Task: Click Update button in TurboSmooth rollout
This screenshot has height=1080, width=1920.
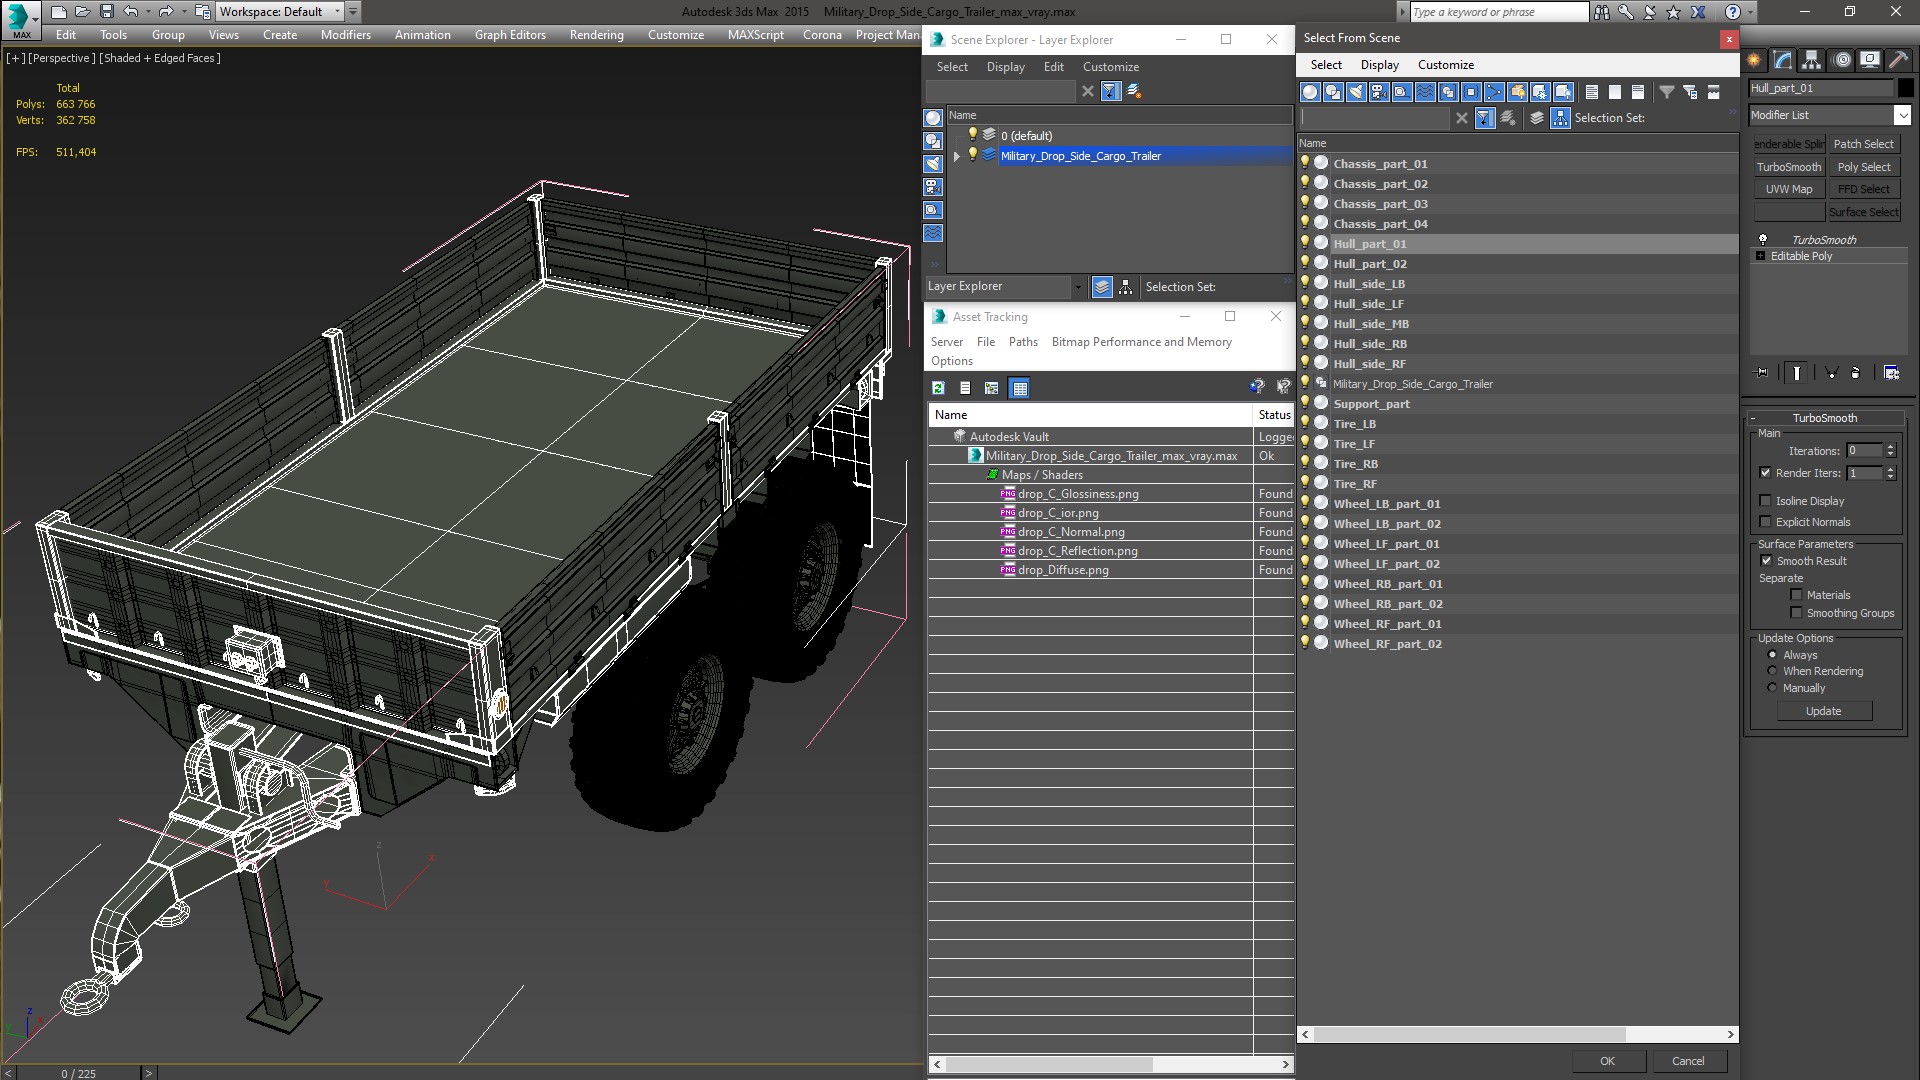Action: (x=1824, y=711)
